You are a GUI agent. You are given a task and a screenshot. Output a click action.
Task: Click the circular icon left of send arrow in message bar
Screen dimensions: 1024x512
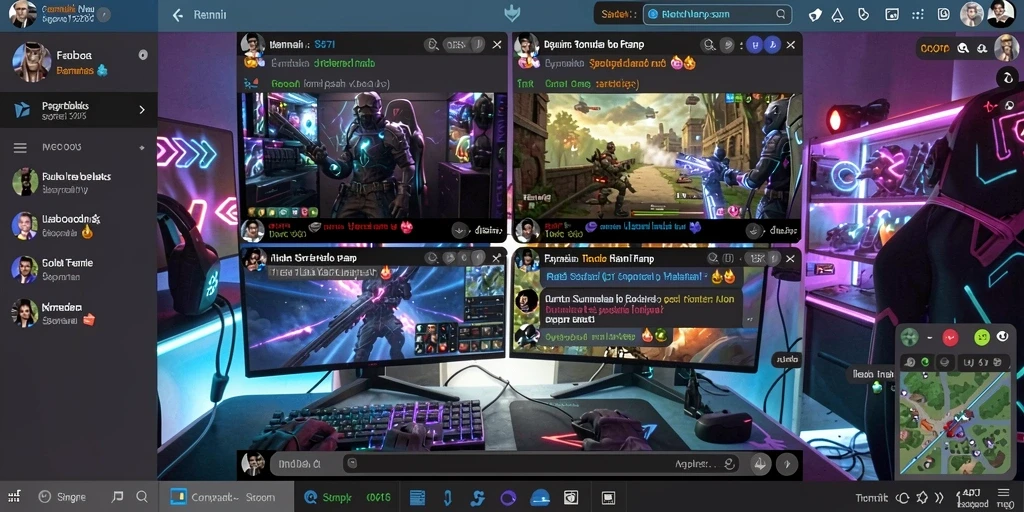(760, 464)
